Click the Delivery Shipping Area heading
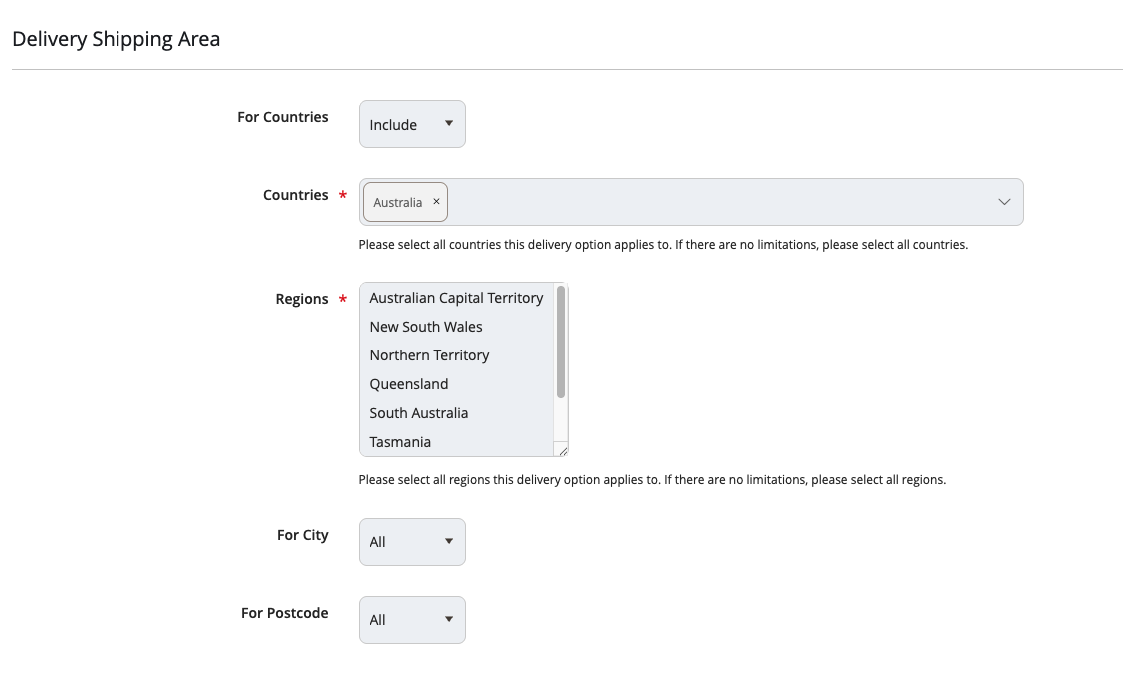 pos(116,39)
